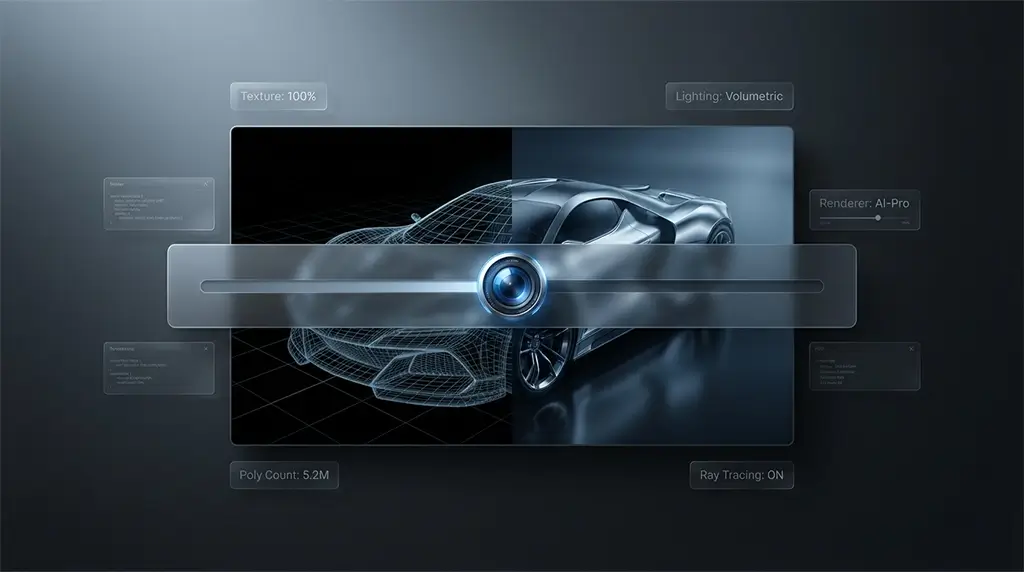
Task: Toggle the Ray Tracing: ON setting
Action: [741, 476]
